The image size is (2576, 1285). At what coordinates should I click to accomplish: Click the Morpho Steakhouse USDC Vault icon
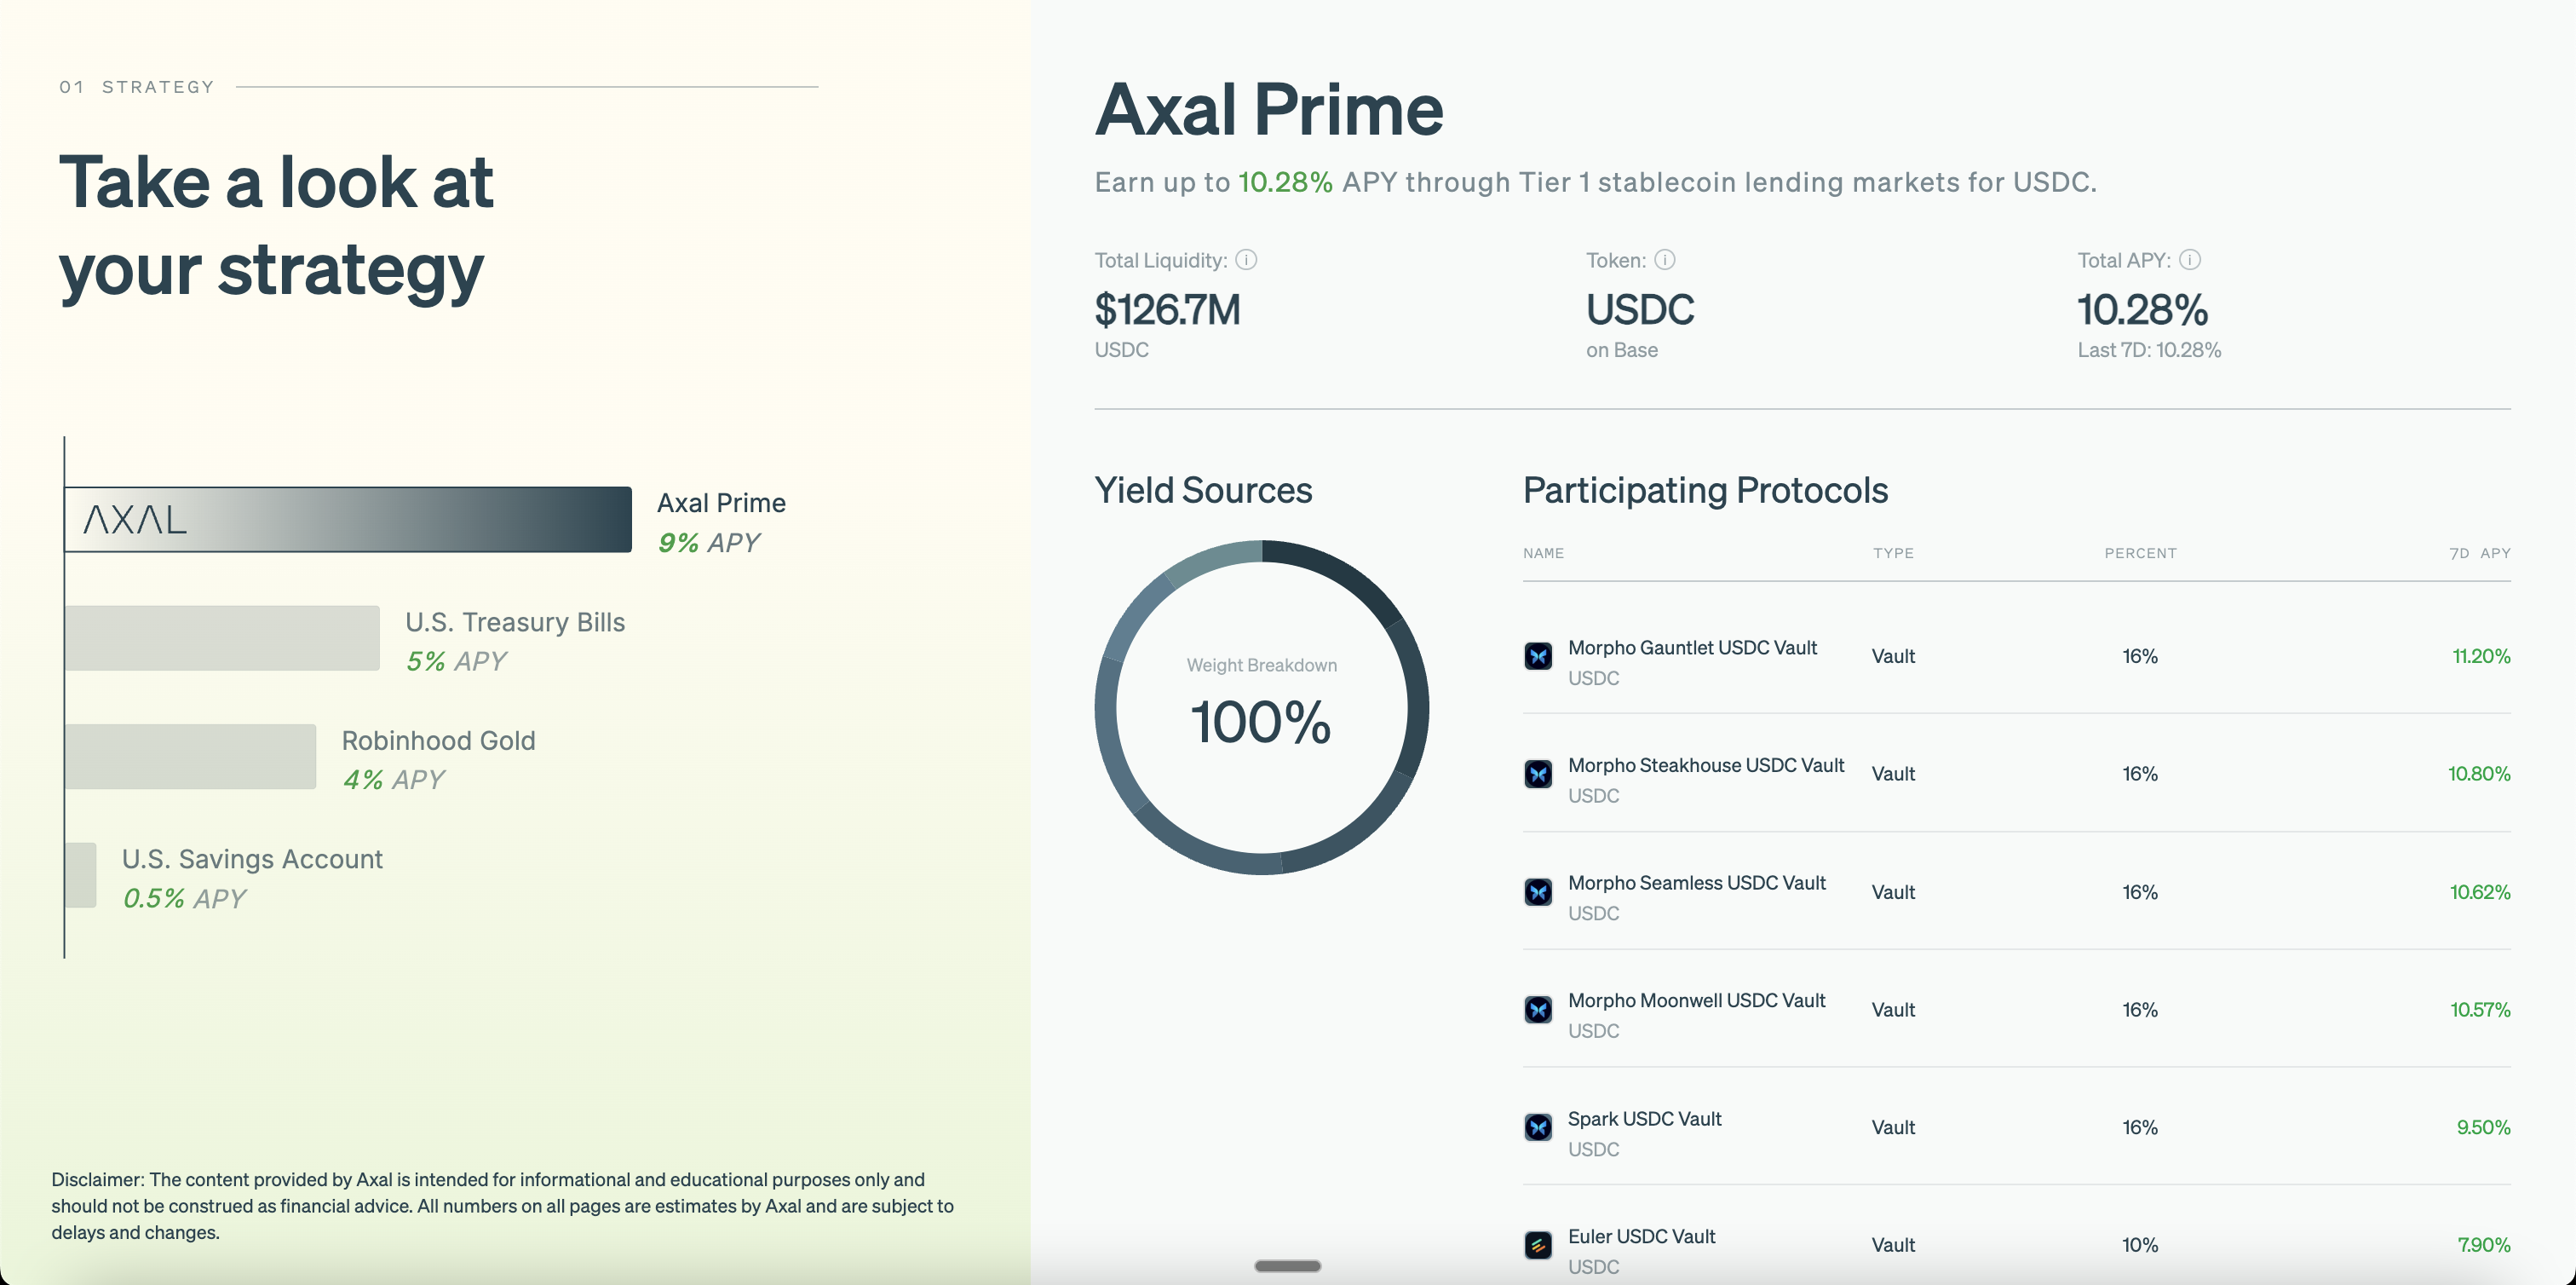[1538, 774]
